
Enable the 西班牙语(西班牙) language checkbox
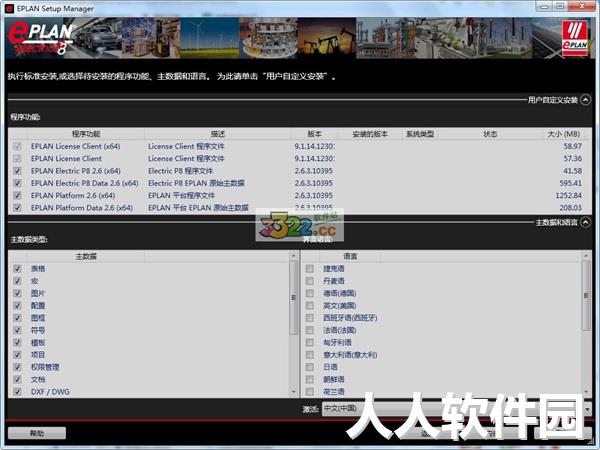pos(310,318)
